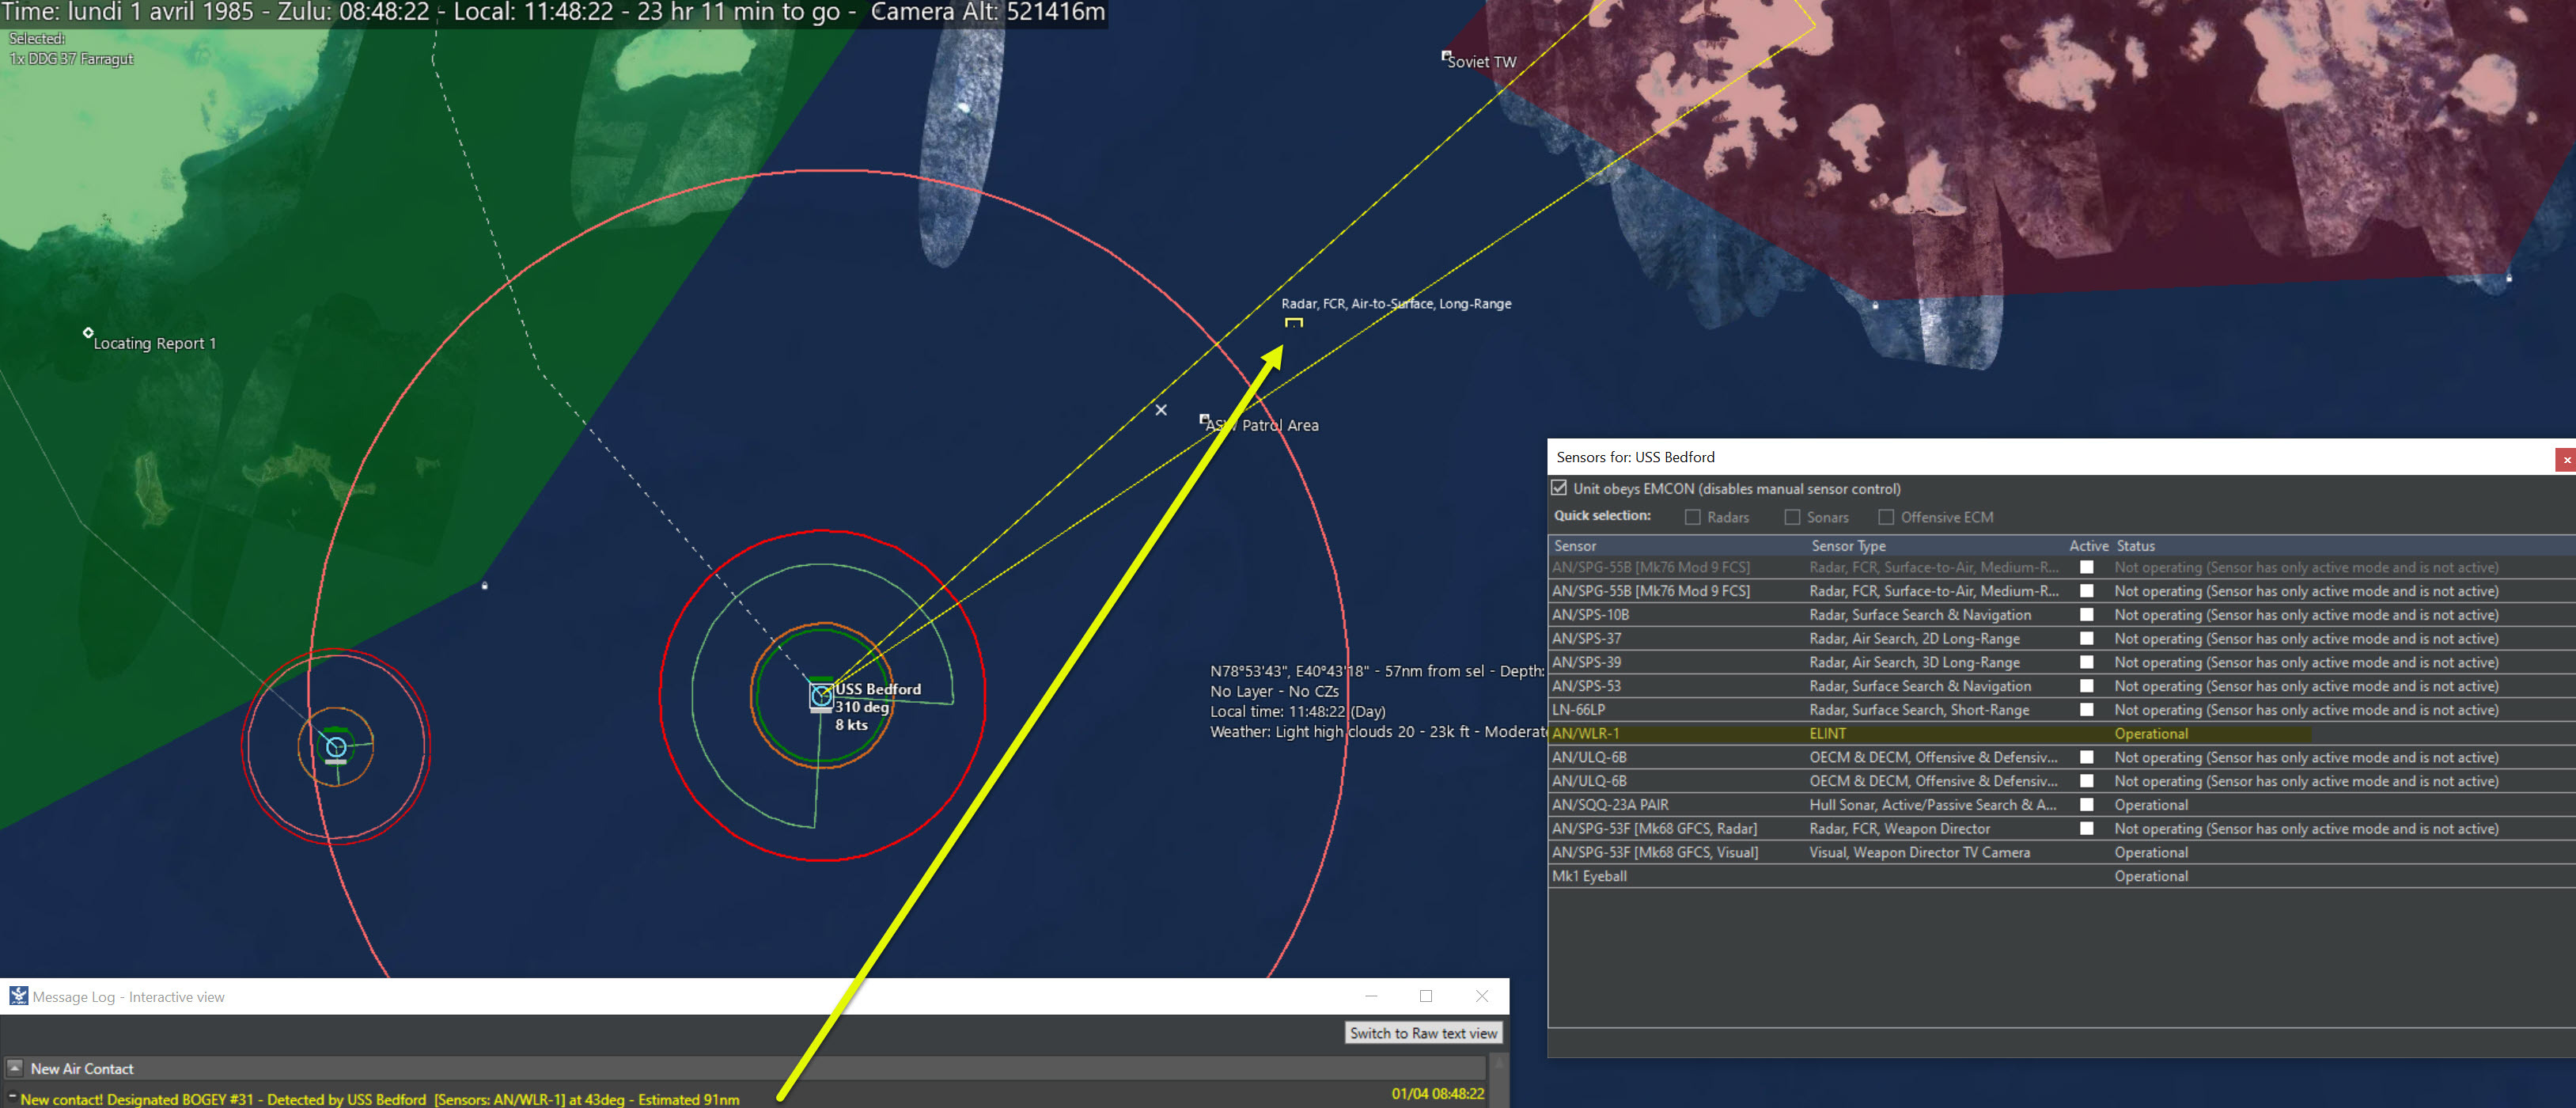This screenshot has height=1108, width=2576.
Task: Click the Locating Report 1 reference point
Action: (88, 333)
